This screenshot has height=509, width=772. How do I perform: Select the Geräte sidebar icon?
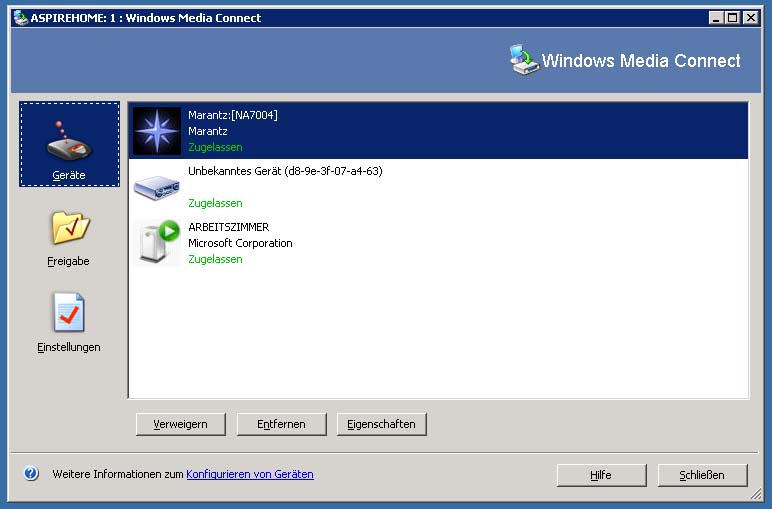(69, 141)
